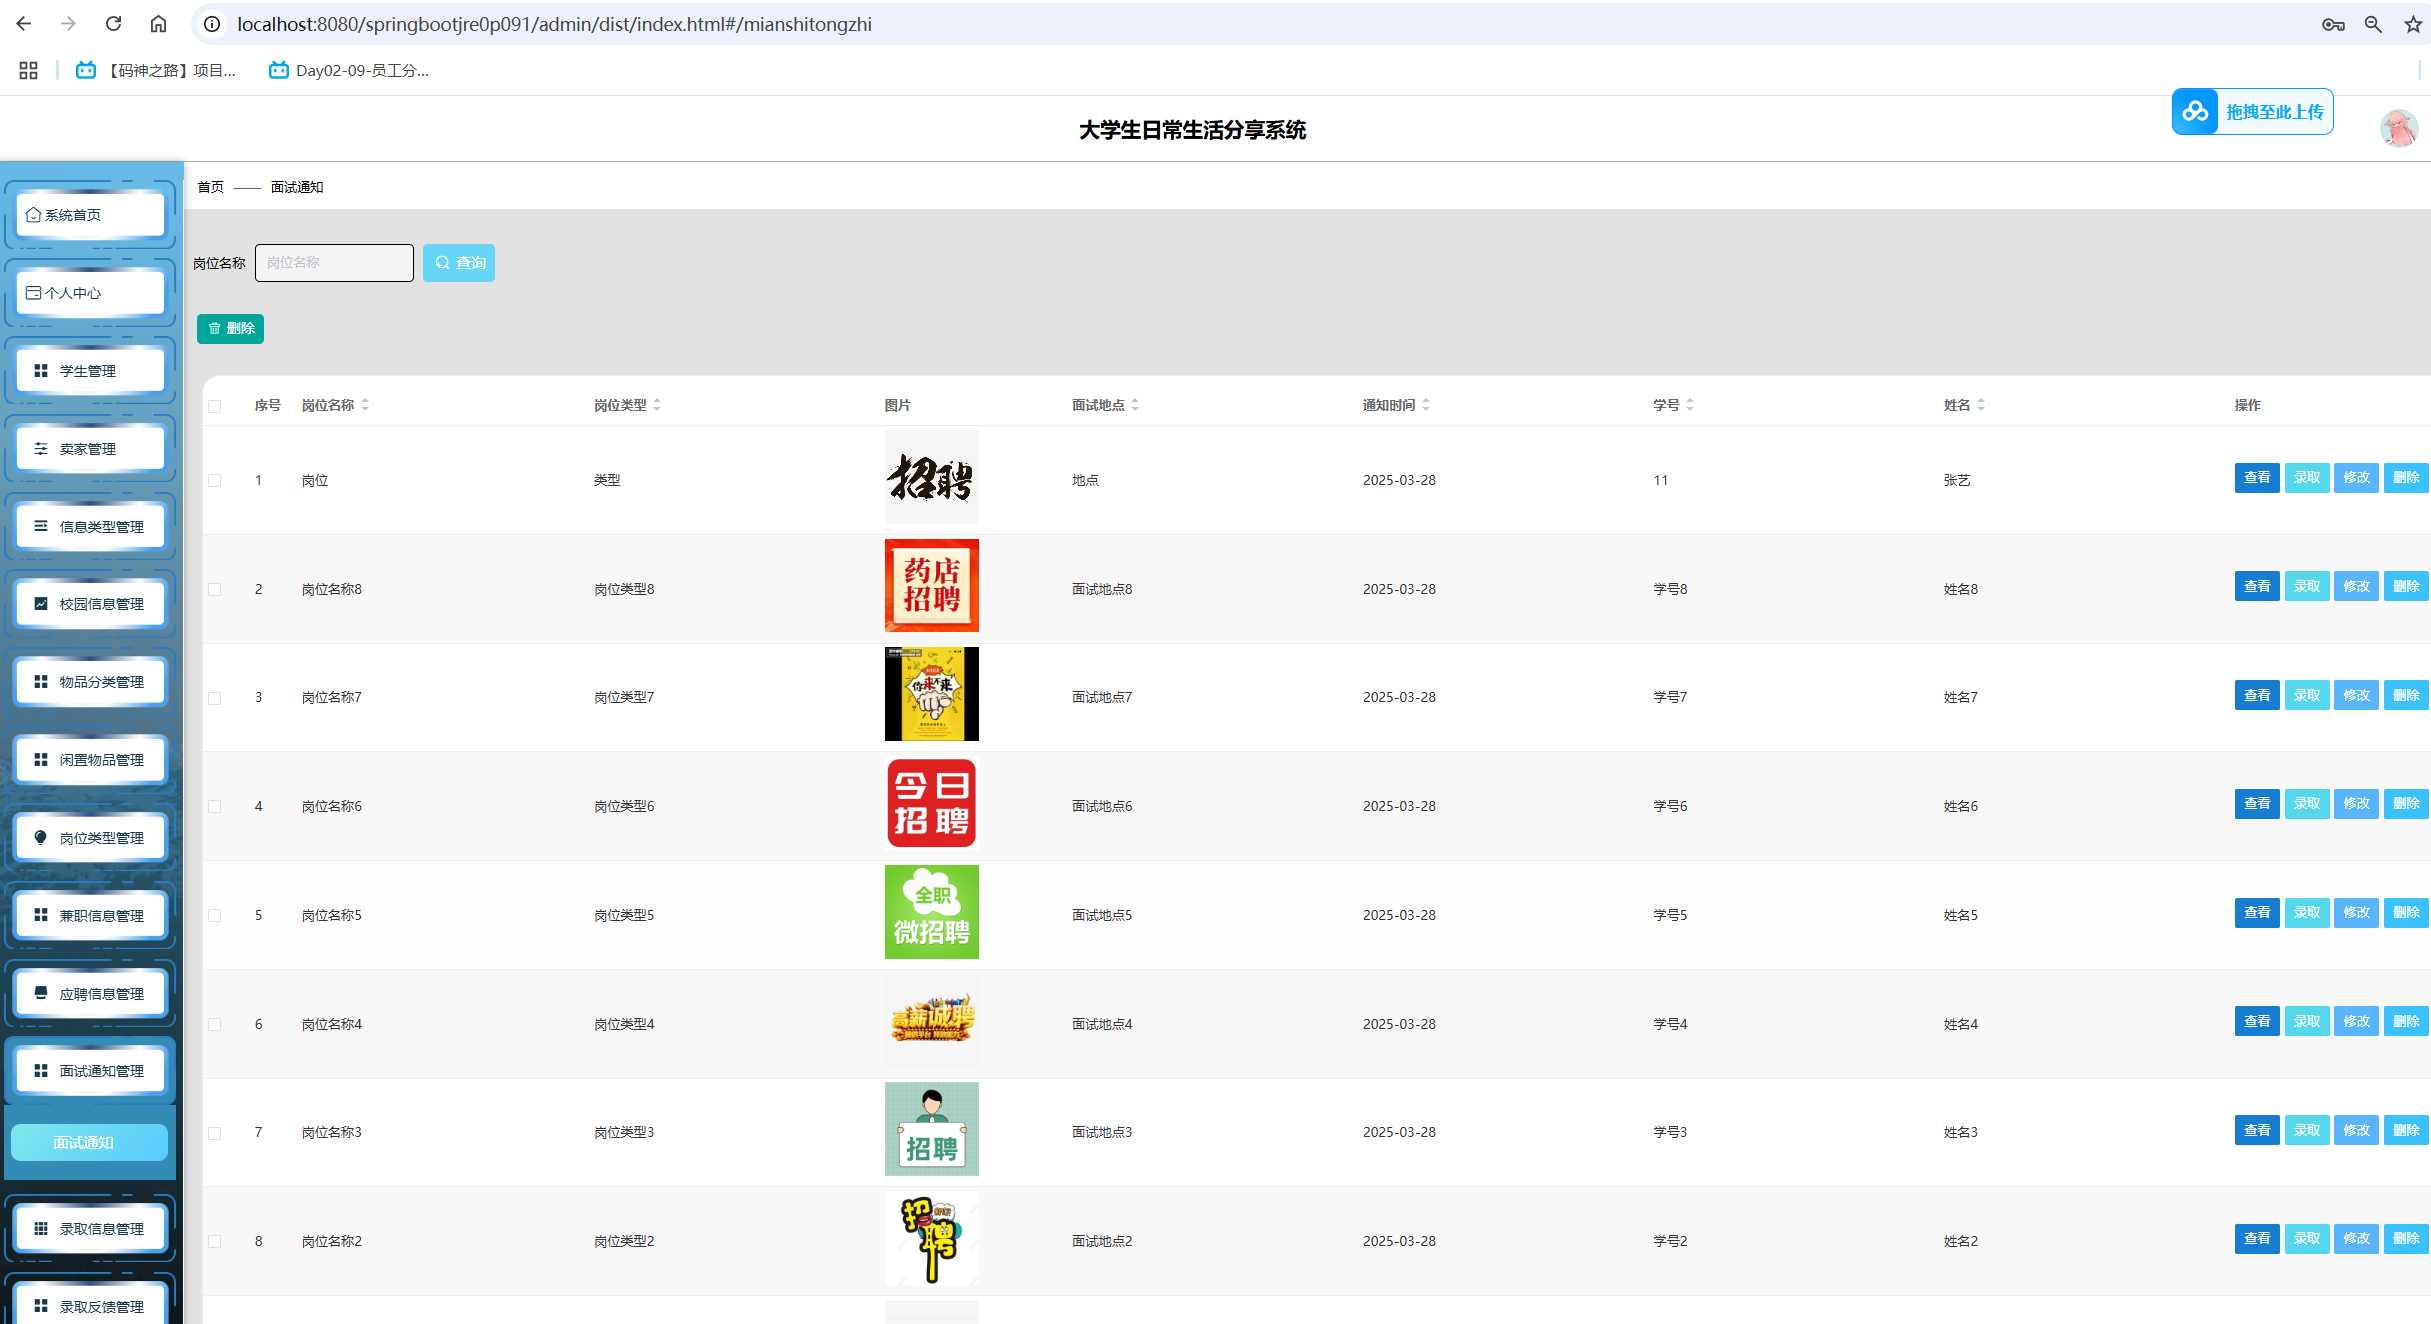
Task: Expand 面试通知管理 sidebar menu
Action: pyautogui.click(x=91, y=1071)
